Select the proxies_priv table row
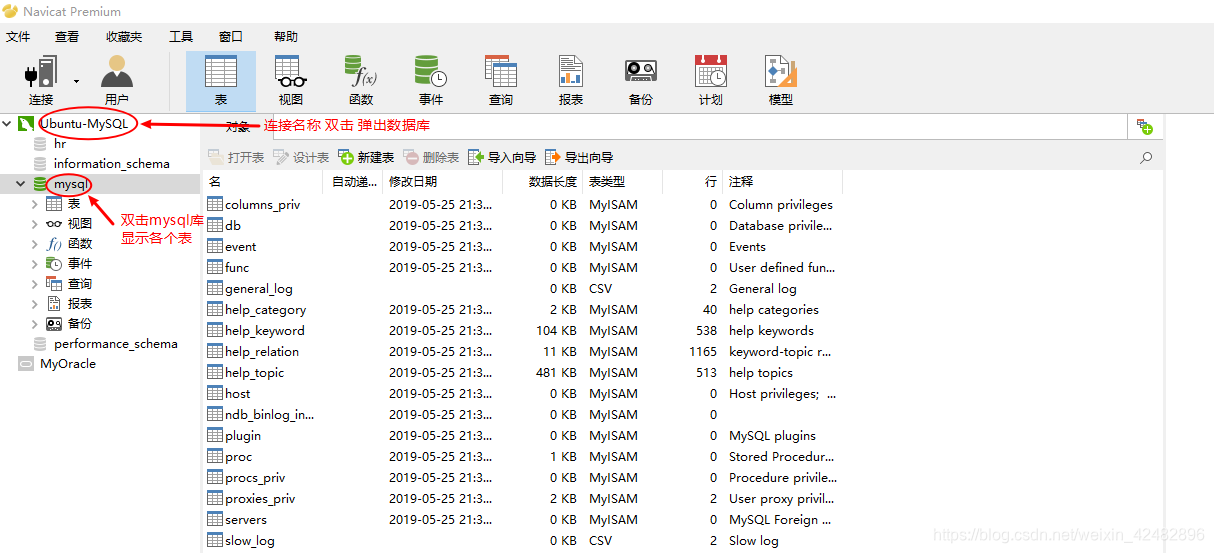1214x553 pixels. pyautogui.click(x=522, y=499)
